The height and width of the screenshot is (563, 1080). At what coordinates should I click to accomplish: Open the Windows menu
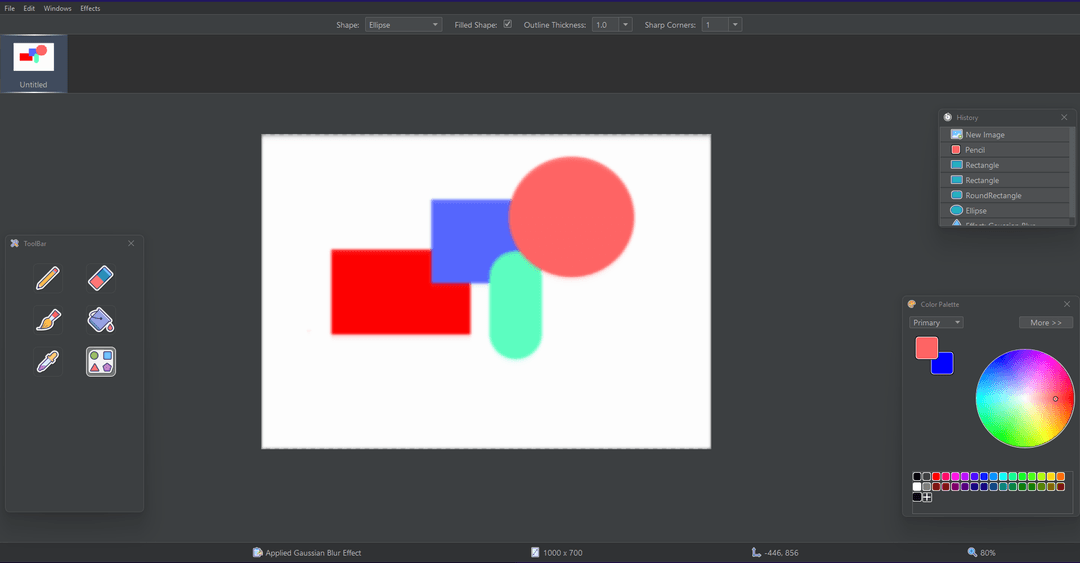pos(57,8)
